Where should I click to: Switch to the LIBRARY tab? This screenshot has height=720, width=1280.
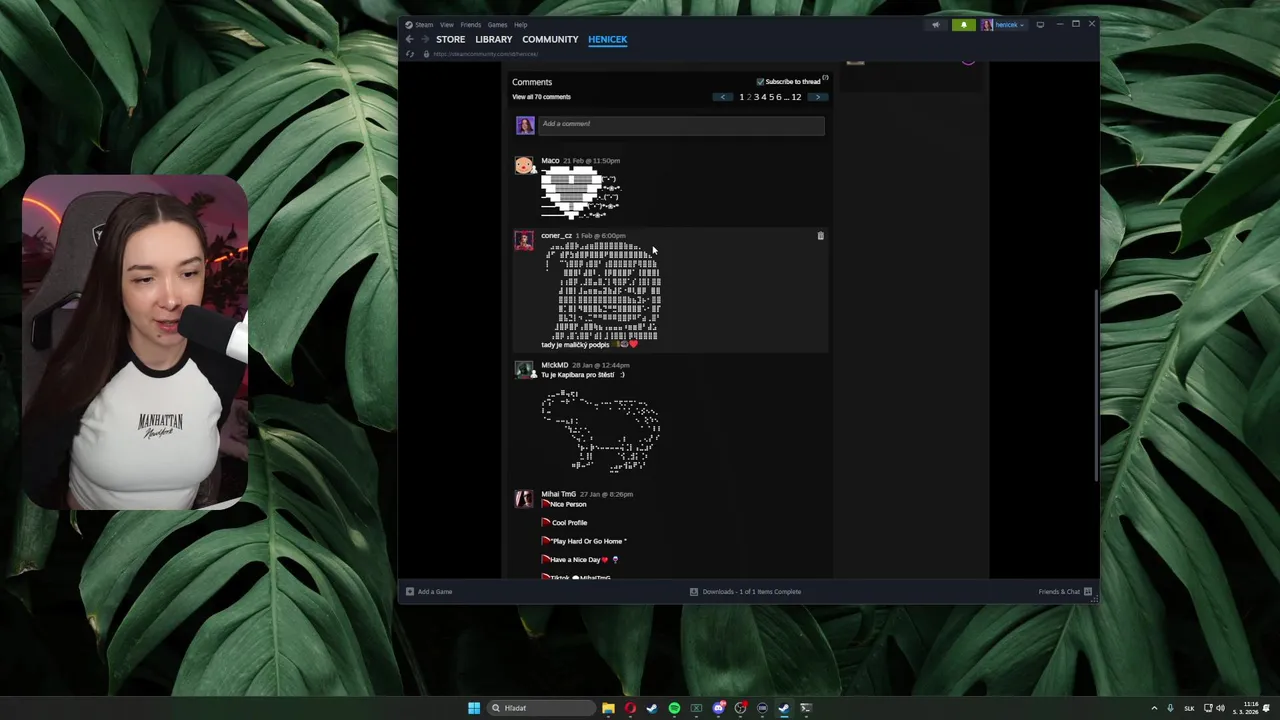[x=494, y=39]
